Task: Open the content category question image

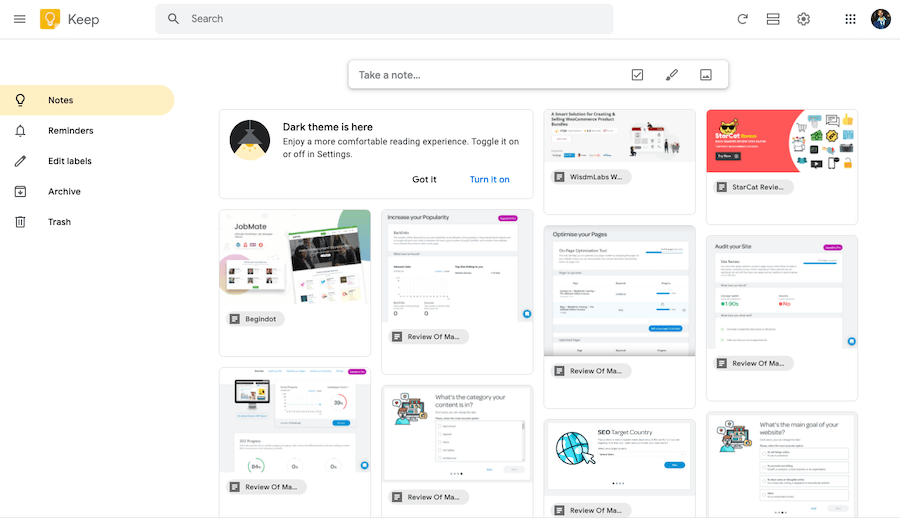Action: pyautogui.click(x=457, y=434)
